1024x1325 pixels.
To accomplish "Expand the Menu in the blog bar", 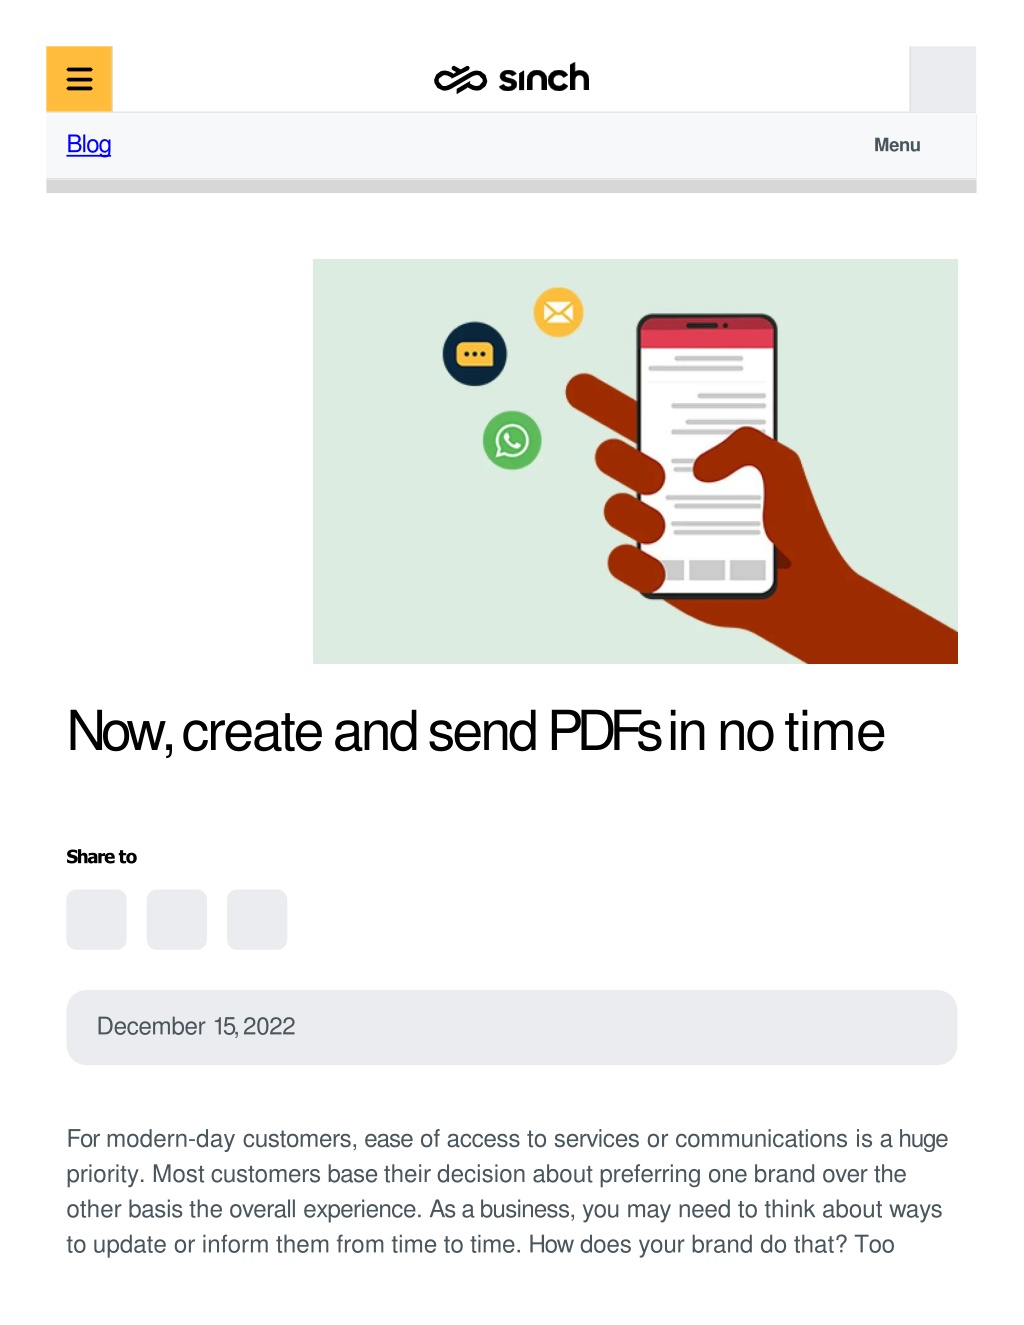I will coord(897,145).
